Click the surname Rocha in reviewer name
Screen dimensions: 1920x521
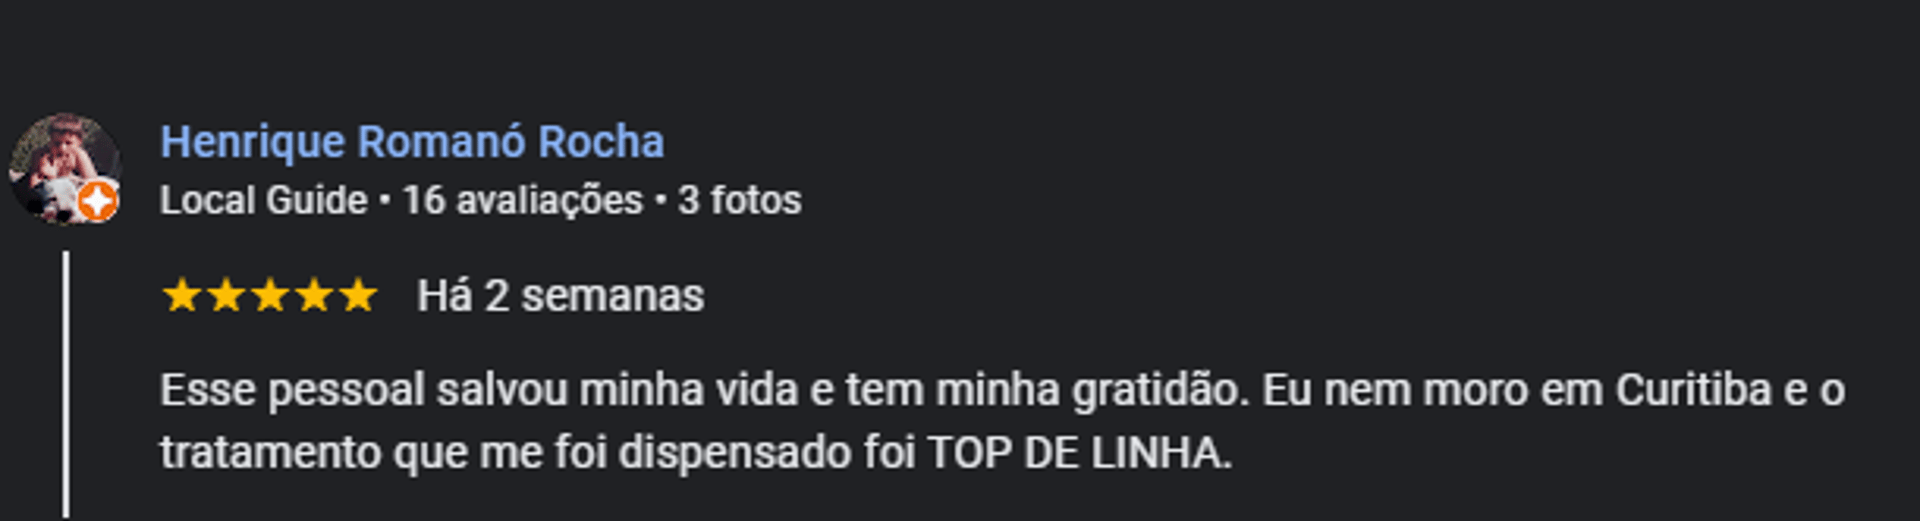(601, 142)
